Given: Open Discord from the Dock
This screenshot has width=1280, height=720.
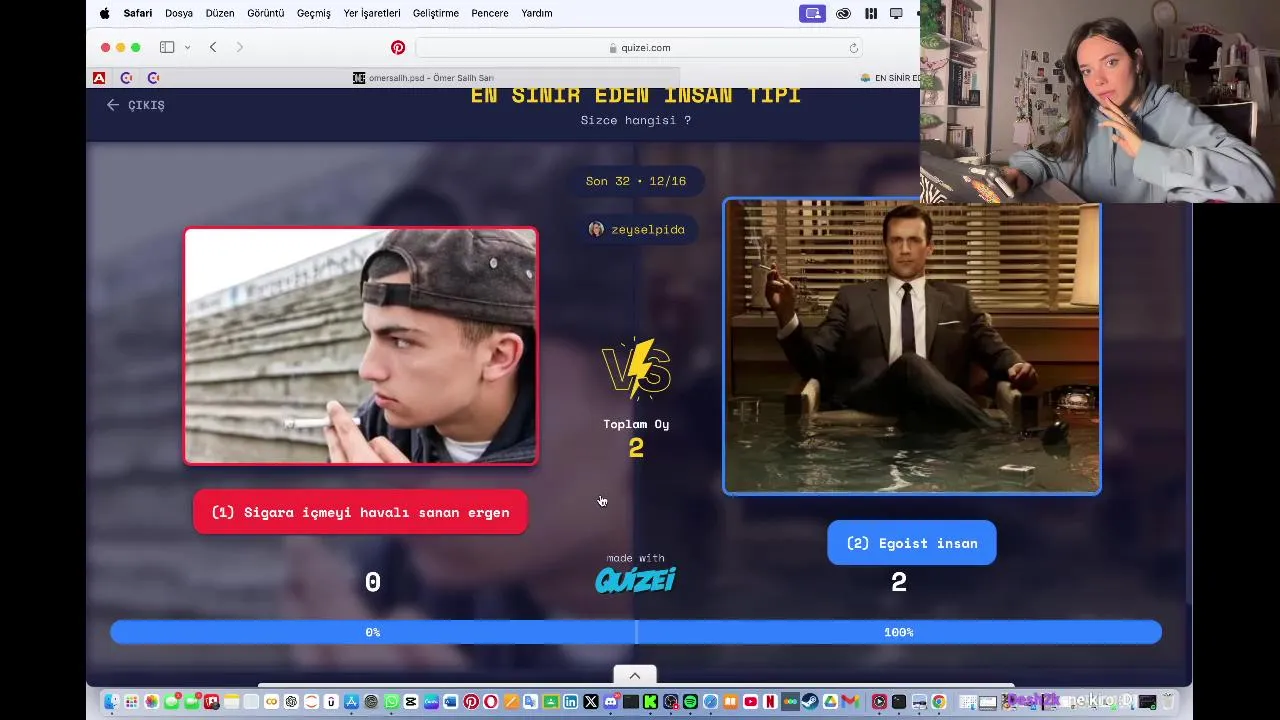Looking at the screenshot, I should pyautogui.click(x=611, y=702).
